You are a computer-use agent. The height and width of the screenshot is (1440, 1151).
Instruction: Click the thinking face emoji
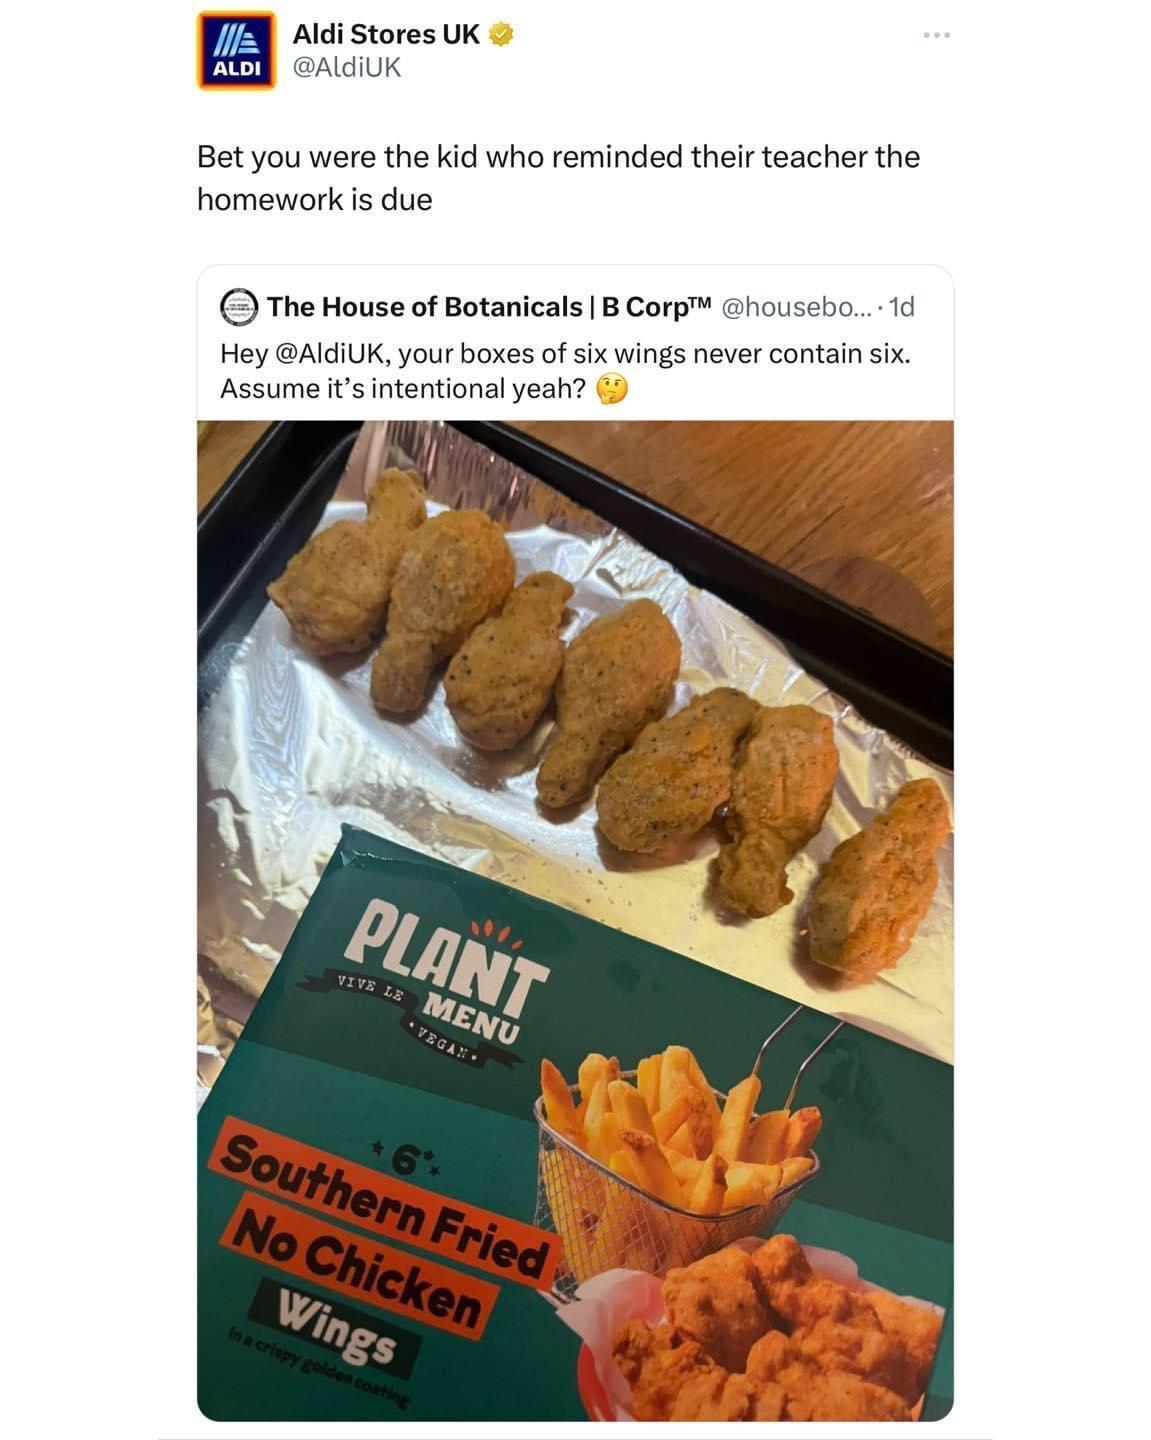612,388
